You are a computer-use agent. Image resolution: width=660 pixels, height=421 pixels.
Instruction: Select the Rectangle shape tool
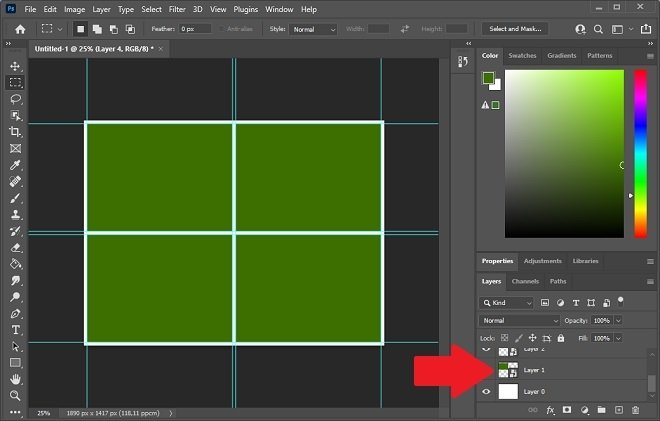15,362
